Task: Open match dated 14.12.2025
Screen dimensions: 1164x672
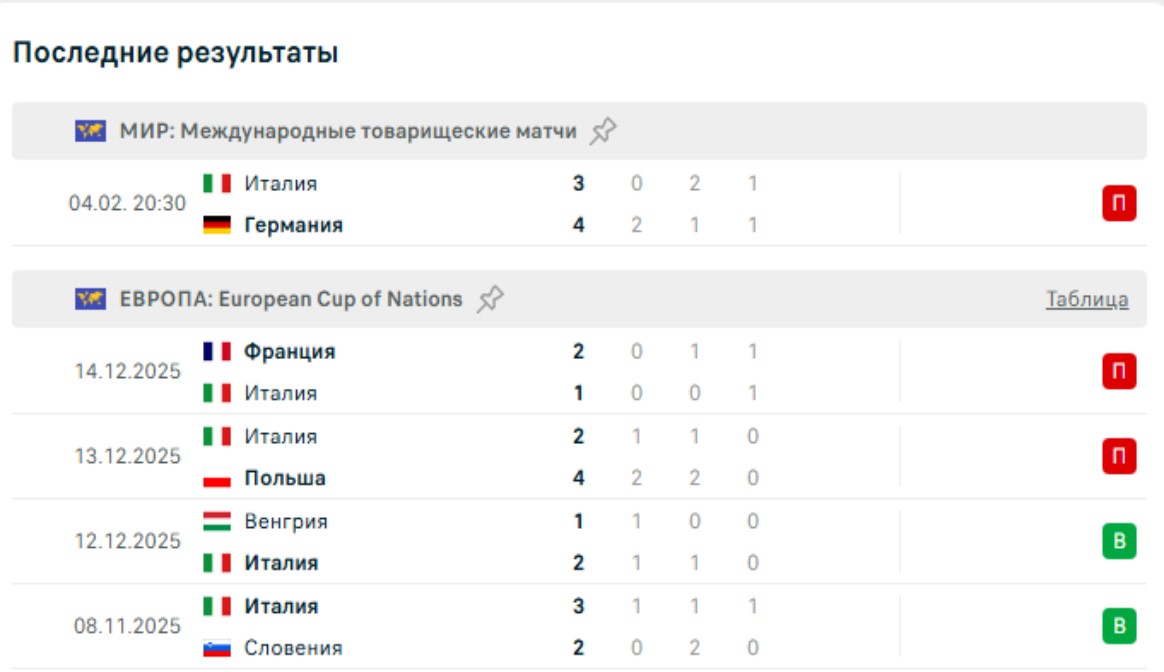Action: coord(127,372)
